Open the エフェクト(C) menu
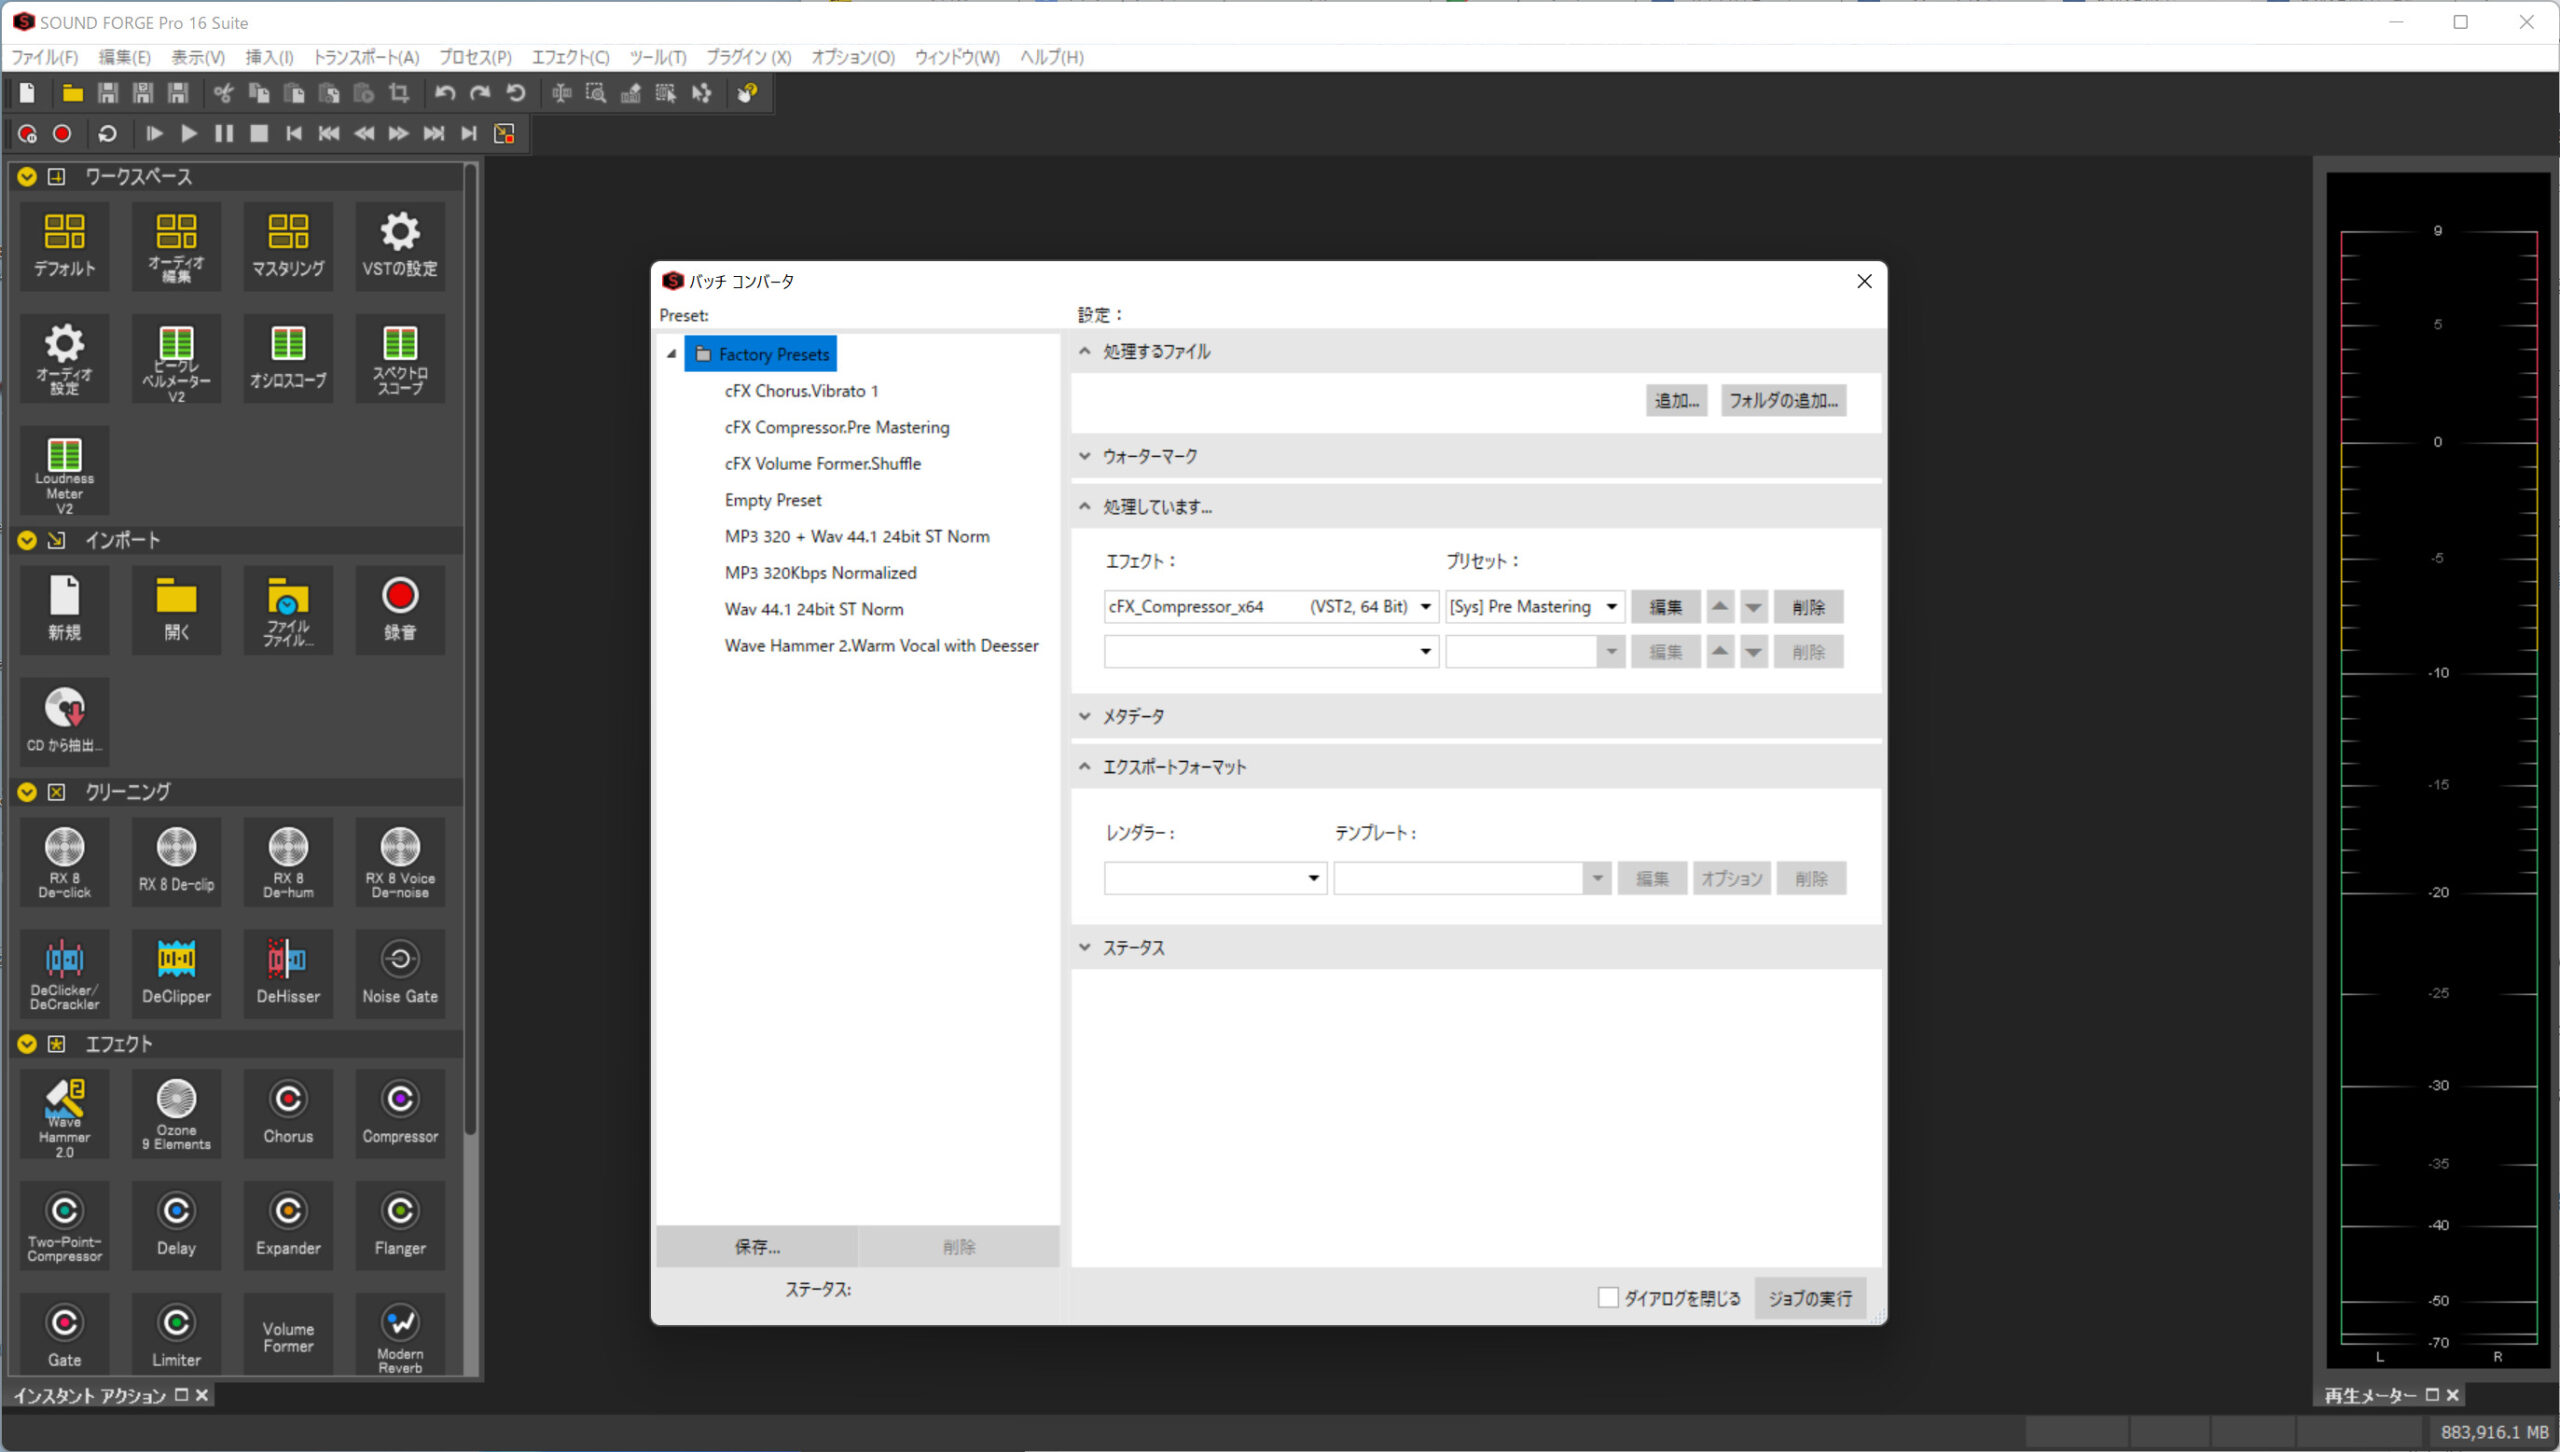 [x=570, y=57]
